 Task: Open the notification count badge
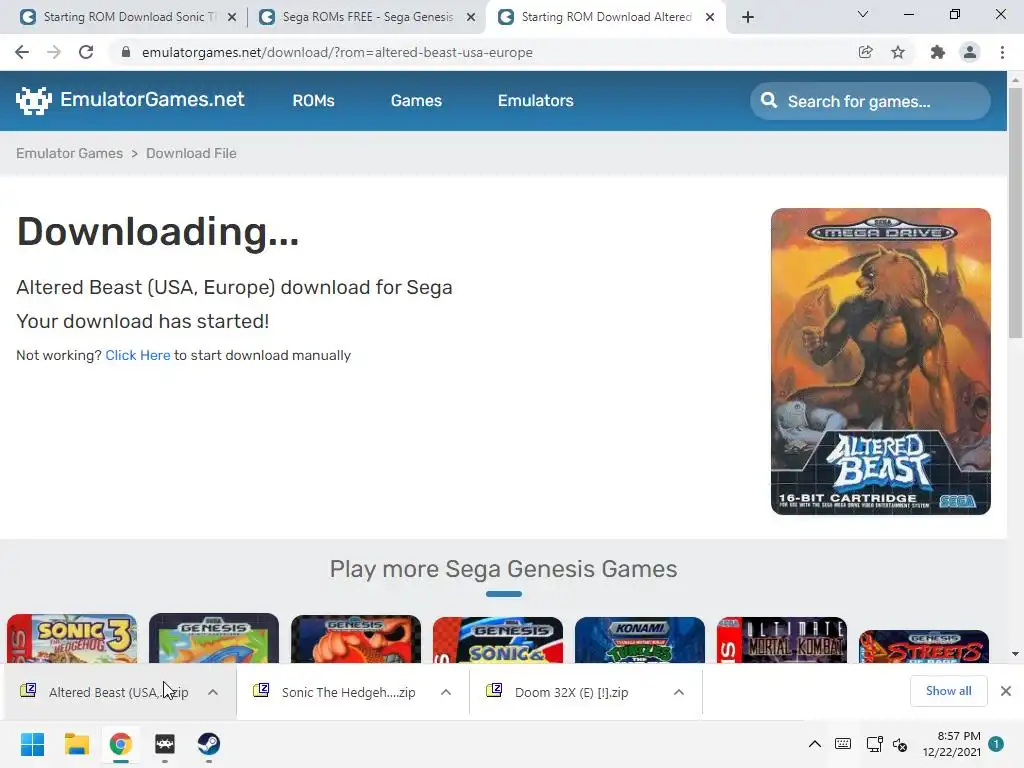996,744
